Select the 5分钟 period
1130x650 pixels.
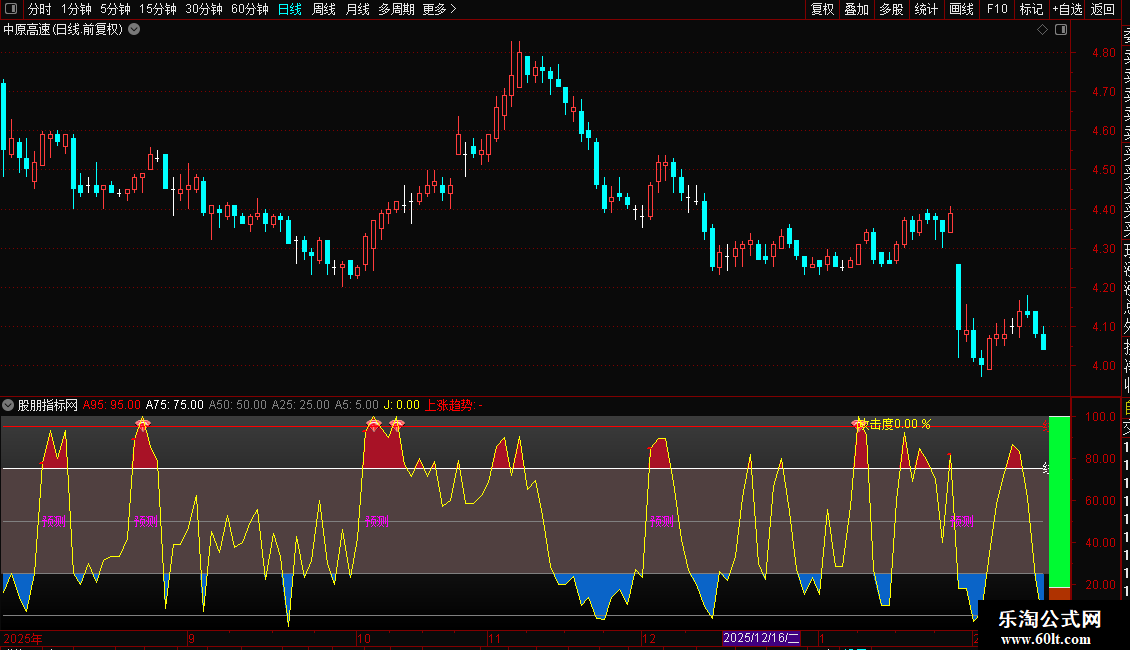(x=115, y=9)
